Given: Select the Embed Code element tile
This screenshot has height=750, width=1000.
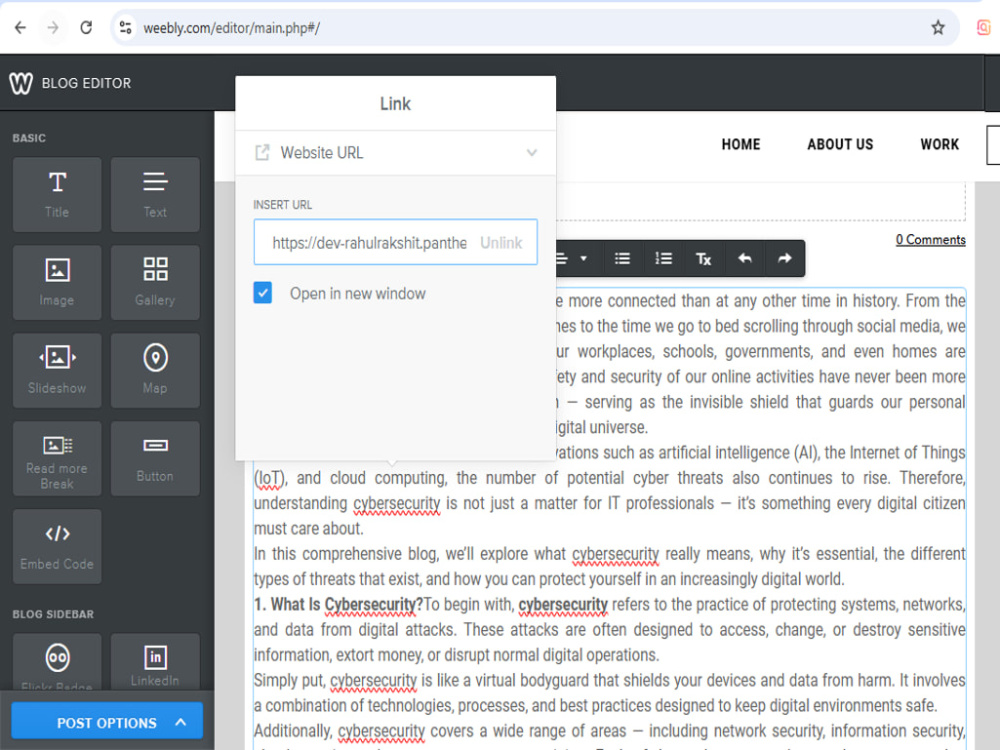Looking at the screenshot, I should [57, 547].
